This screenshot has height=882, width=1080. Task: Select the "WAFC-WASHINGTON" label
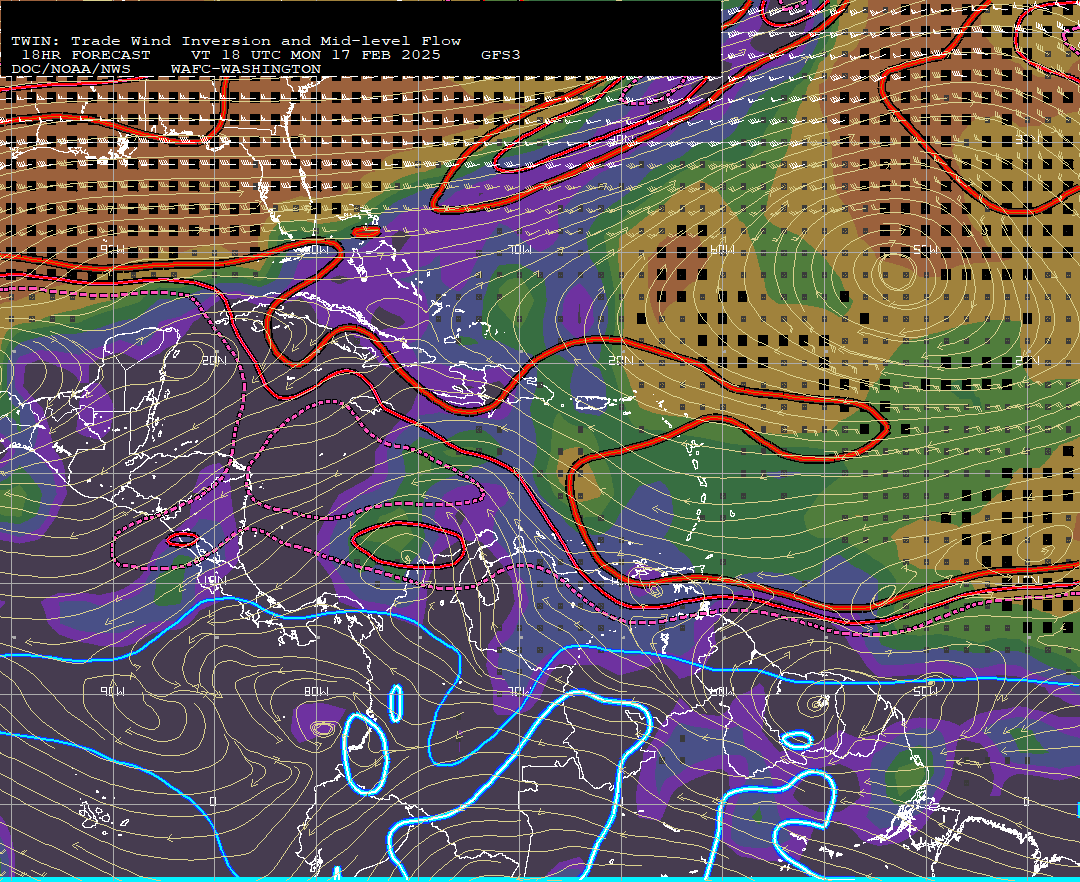(246, 69)
